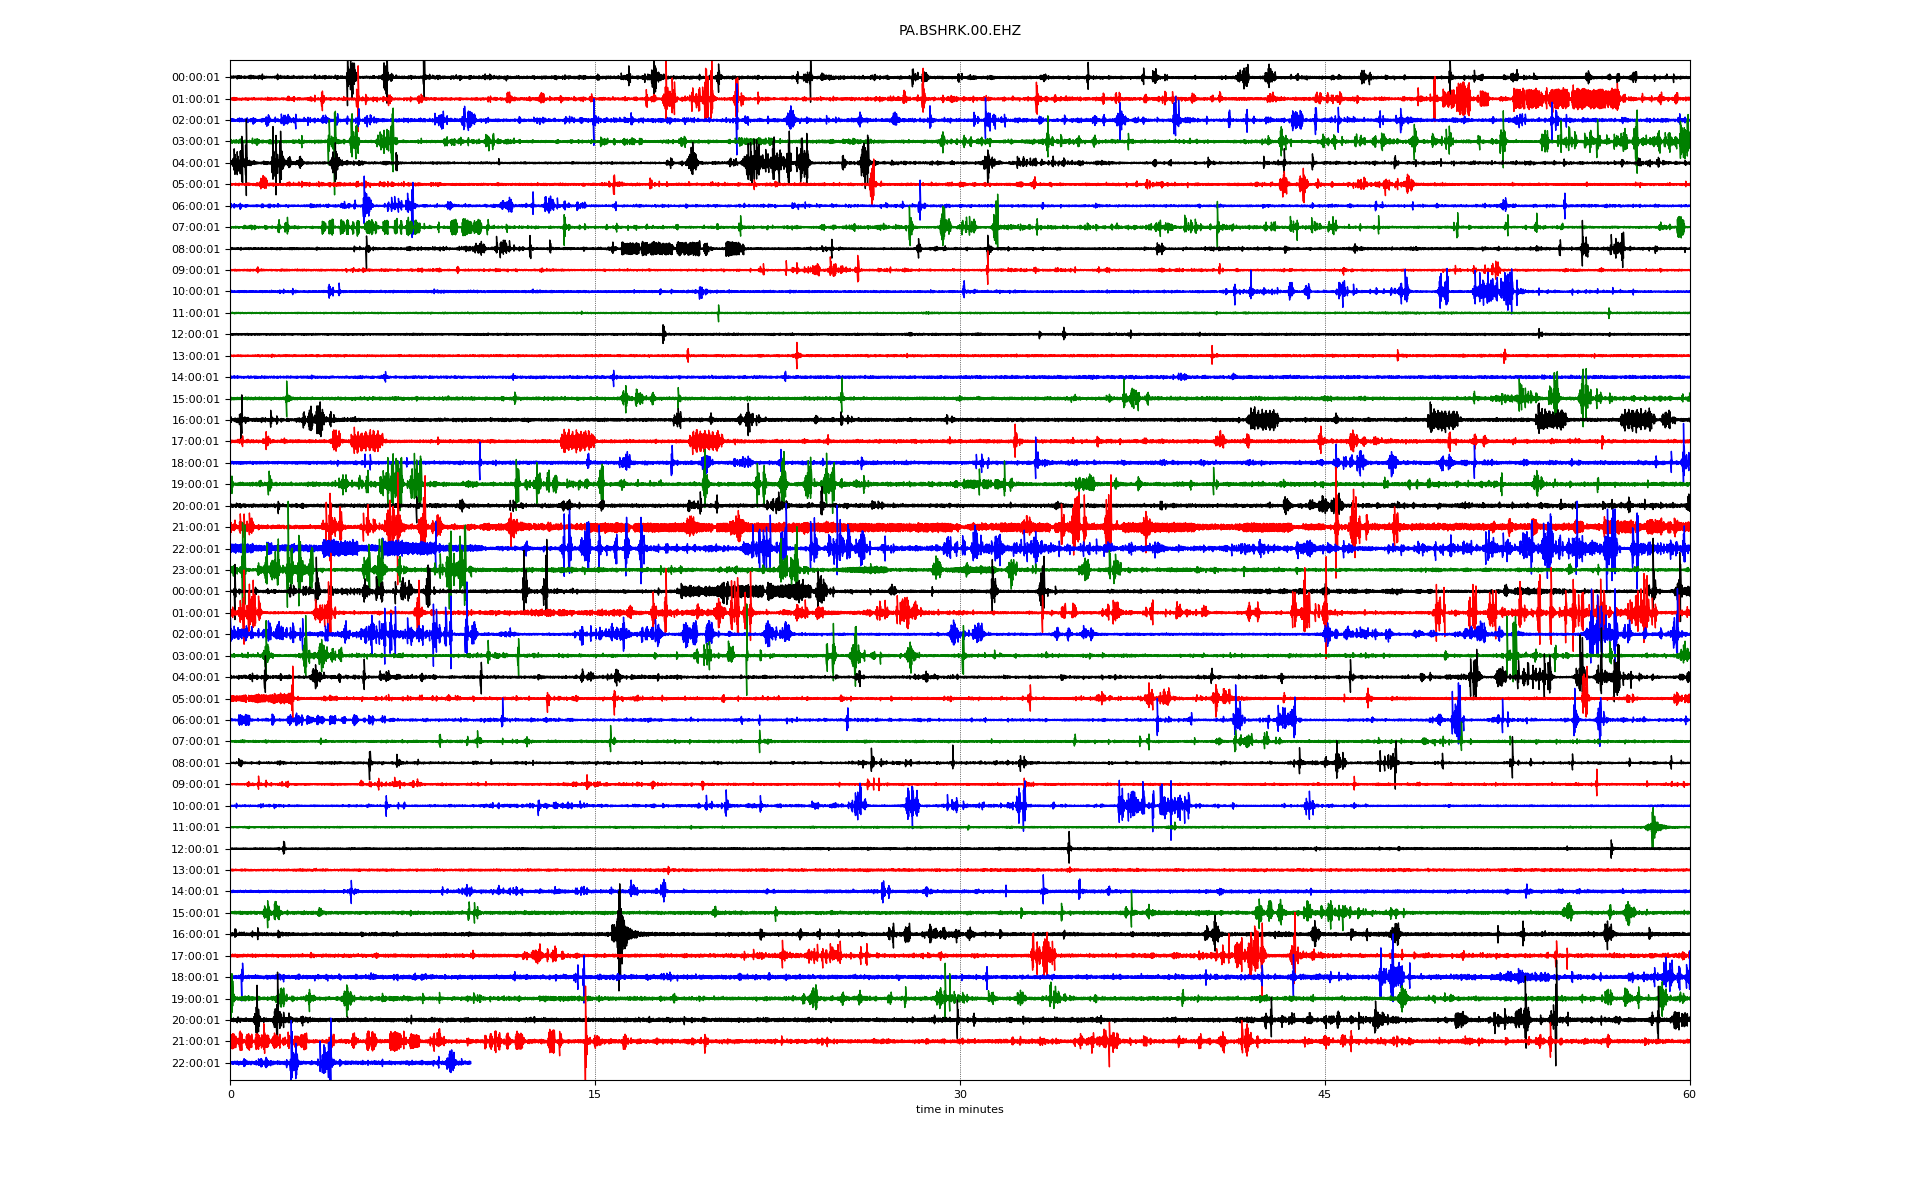Click the 15 minute axis tick label
The height and width of the screenshot is (1200, 1920).
pyautogui.click(x=595, y=1094)
